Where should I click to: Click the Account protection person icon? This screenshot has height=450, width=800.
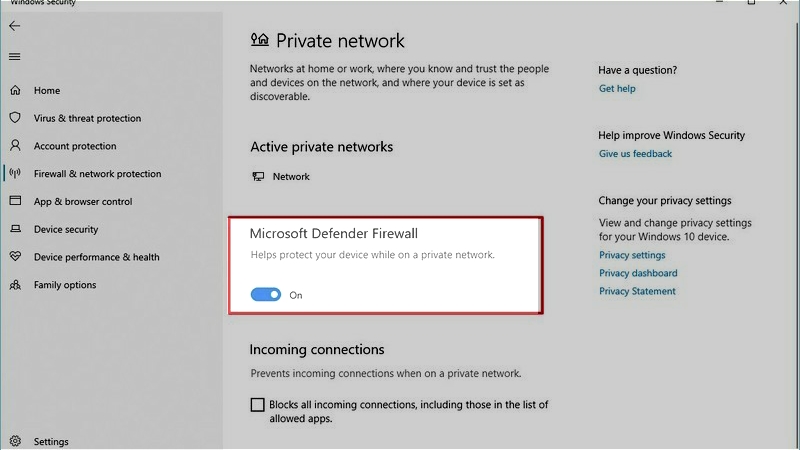pos(15,146)
